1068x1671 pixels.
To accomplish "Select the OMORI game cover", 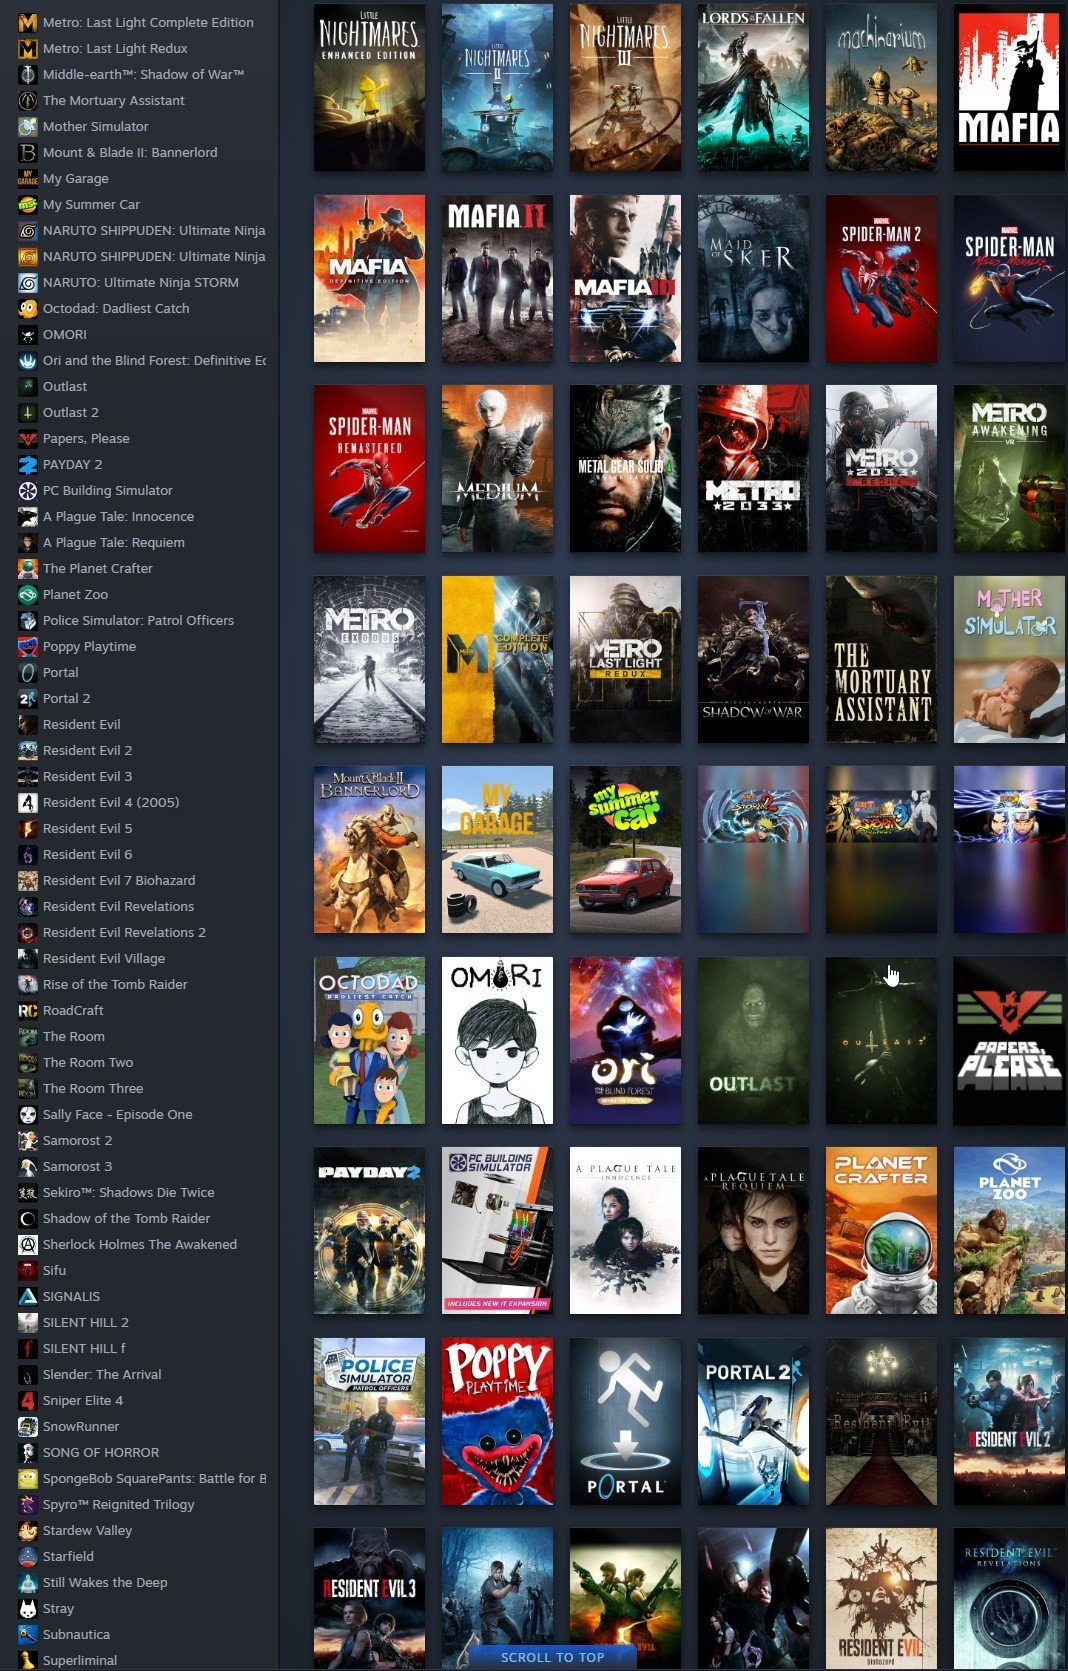I will [497, 1040].
